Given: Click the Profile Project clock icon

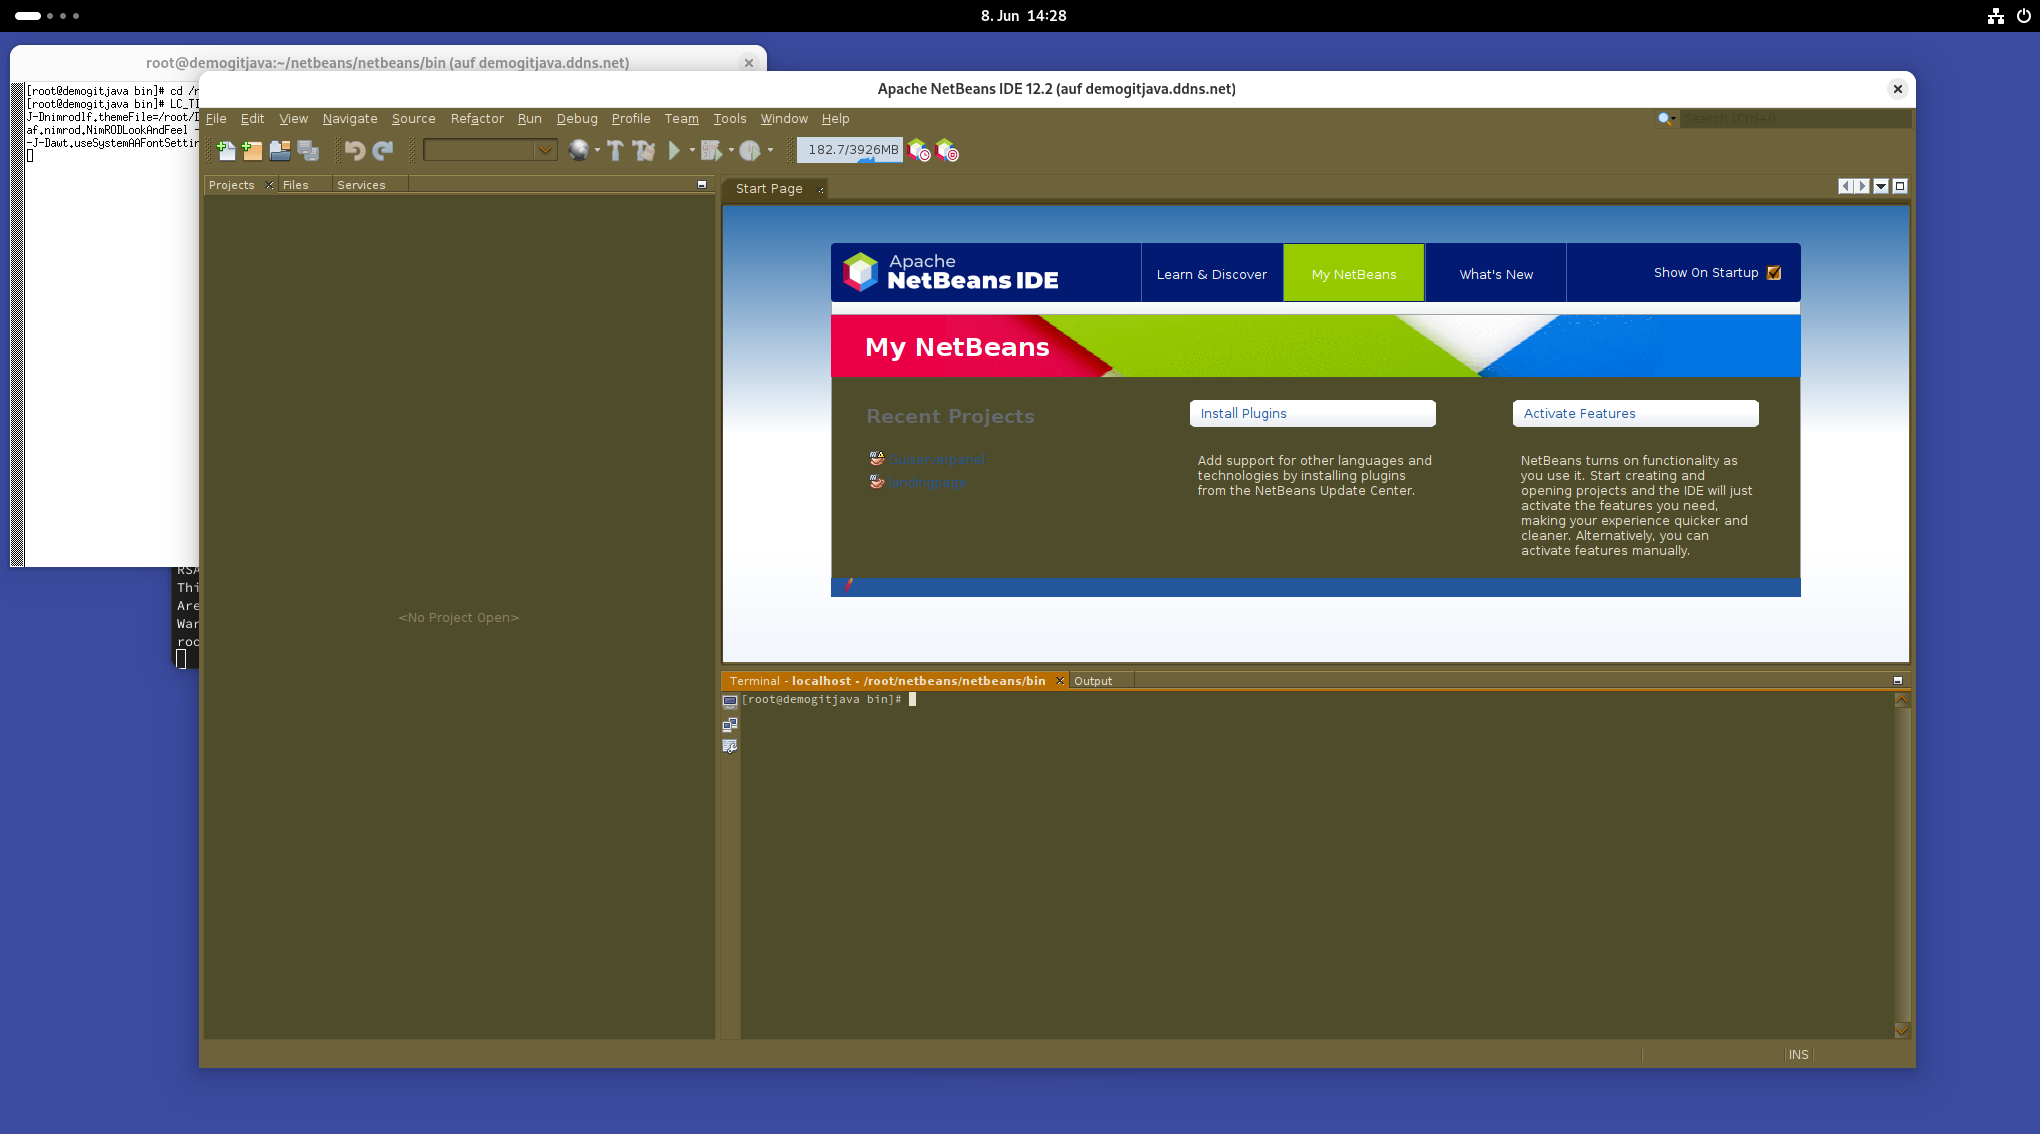Looking at the screenshot, I should pos(749,151).
